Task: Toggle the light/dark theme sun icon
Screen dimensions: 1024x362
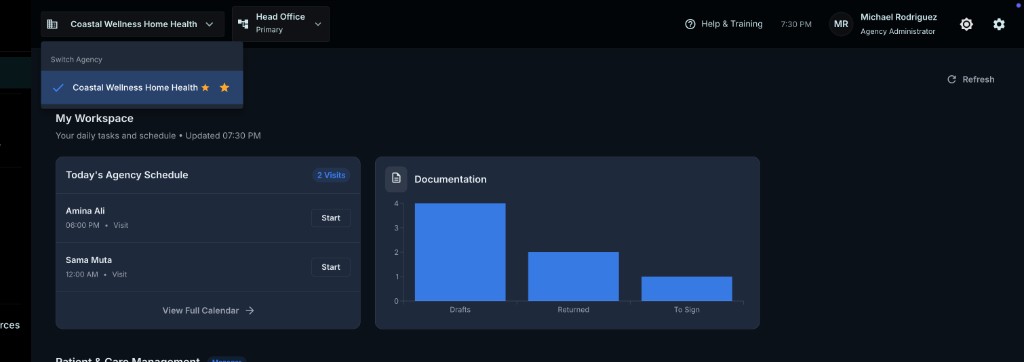Action: [x=967, y=24]
